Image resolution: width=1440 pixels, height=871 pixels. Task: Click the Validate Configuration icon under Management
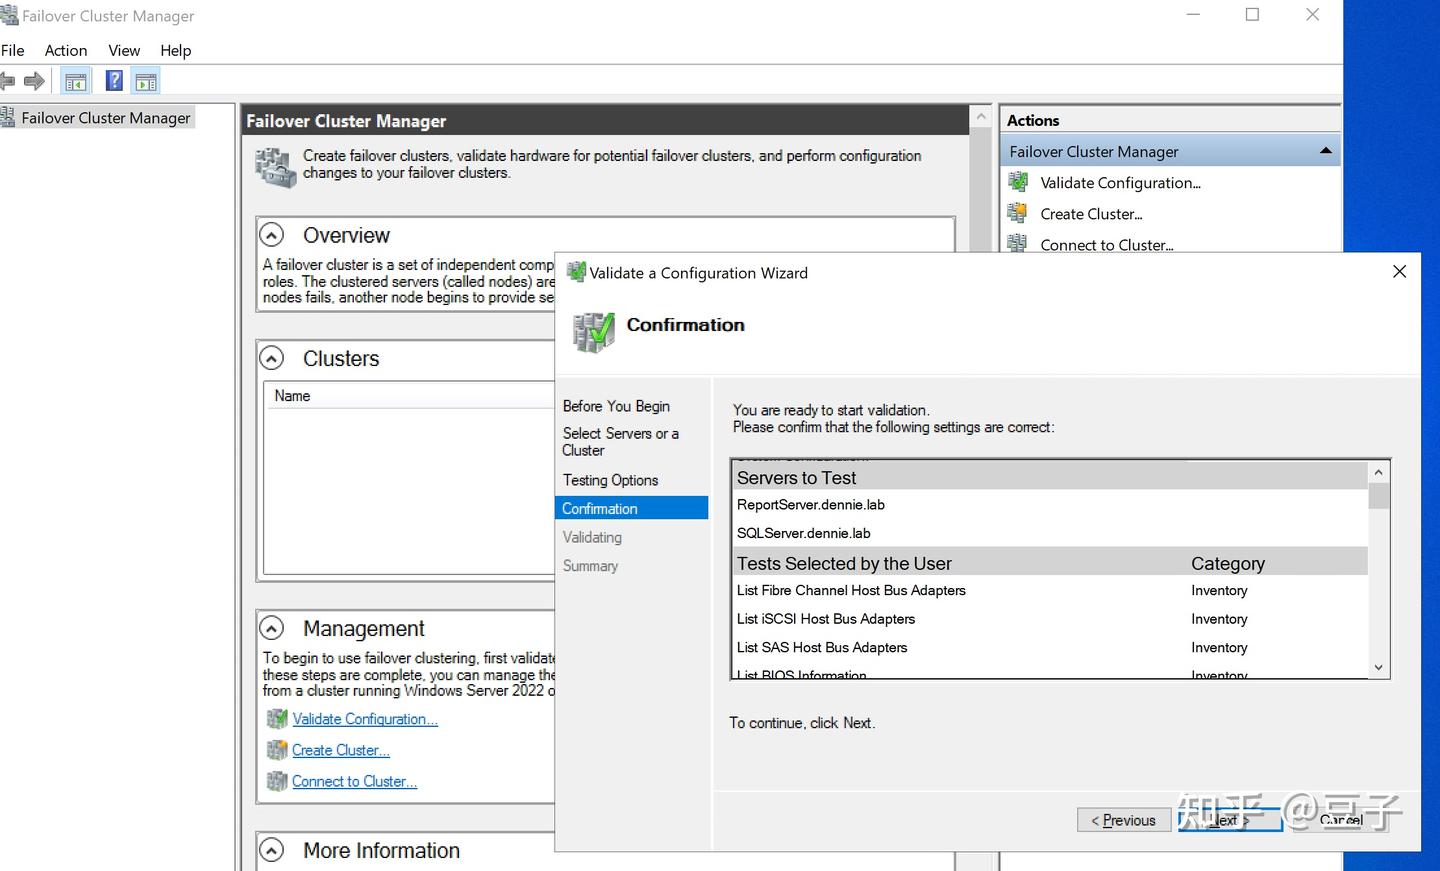[x=277, y=718]
